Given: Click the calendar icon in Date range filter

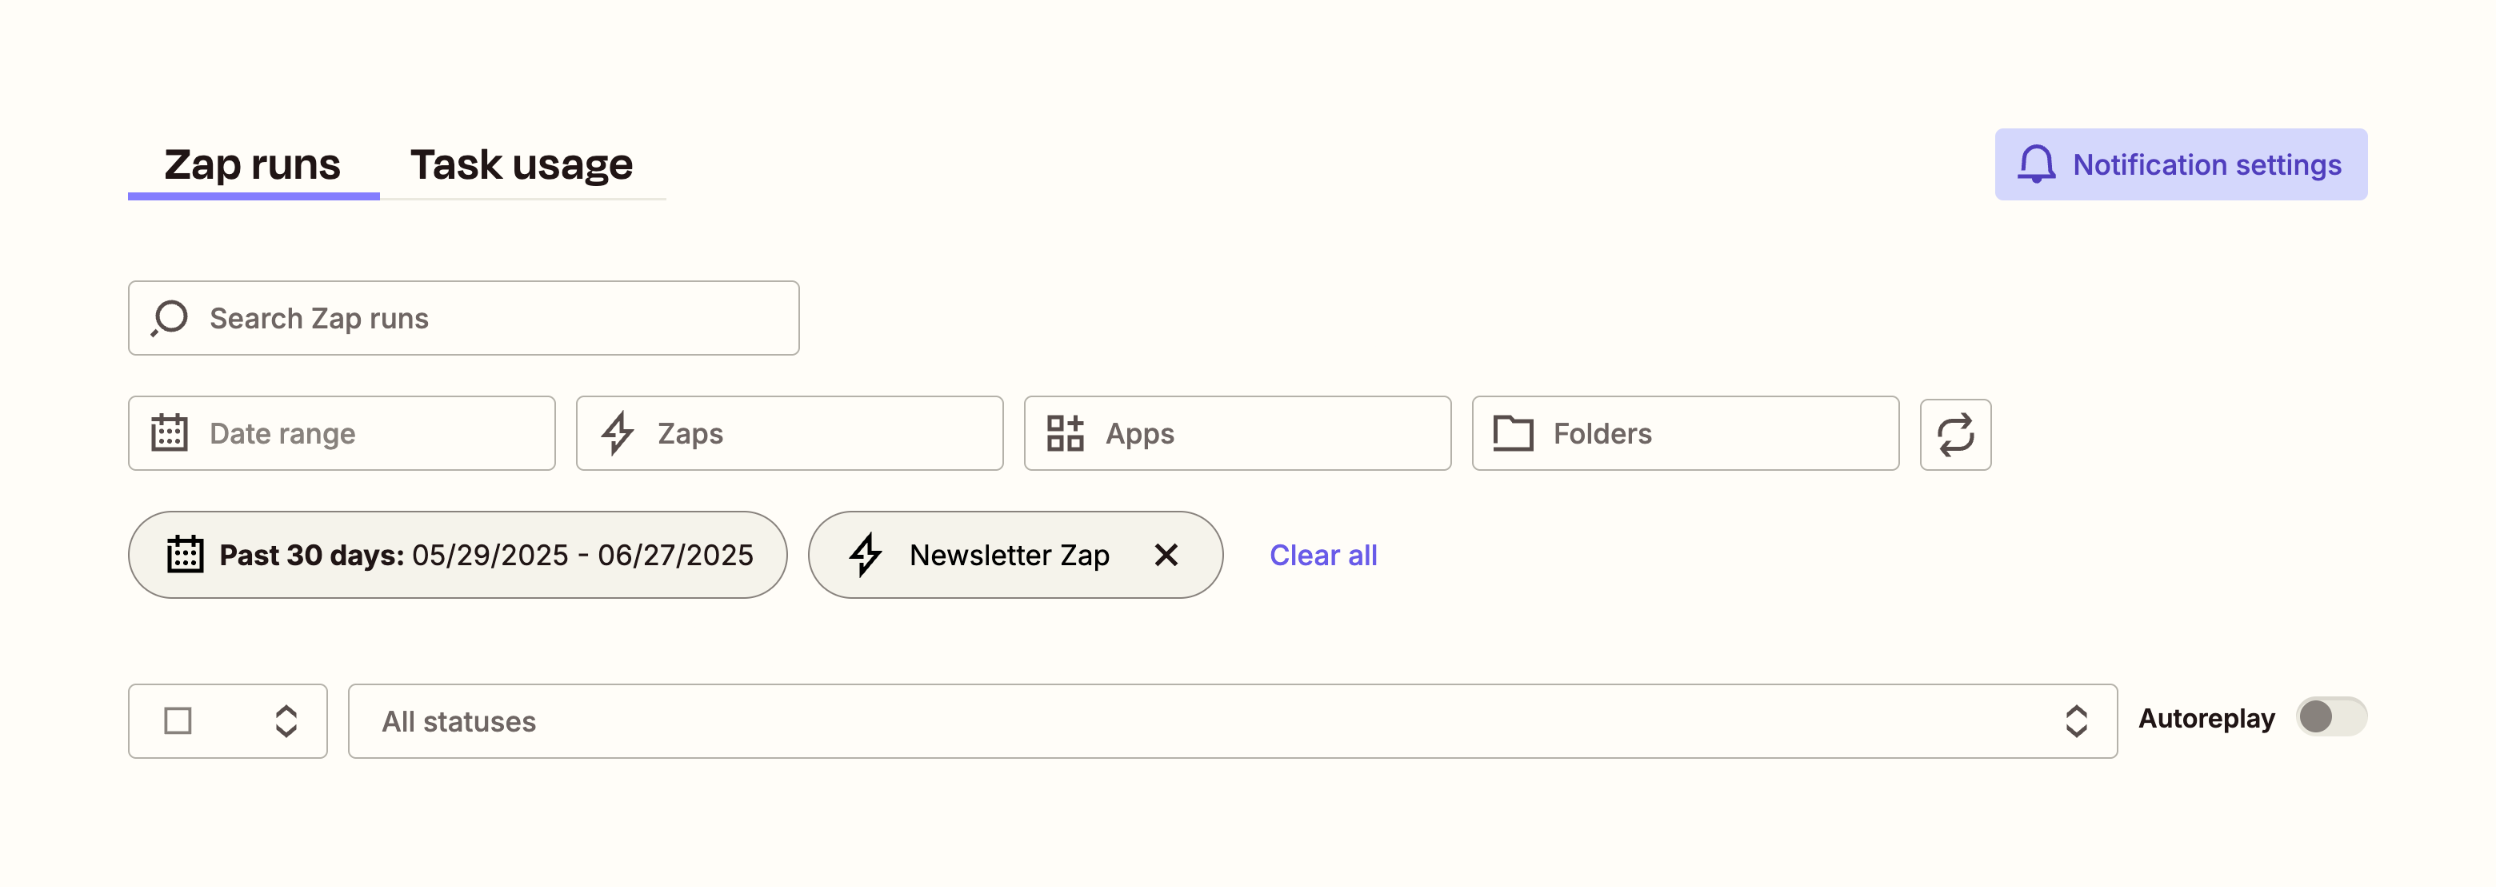Looking at the screenshot, I should click(x=169, y=433).
